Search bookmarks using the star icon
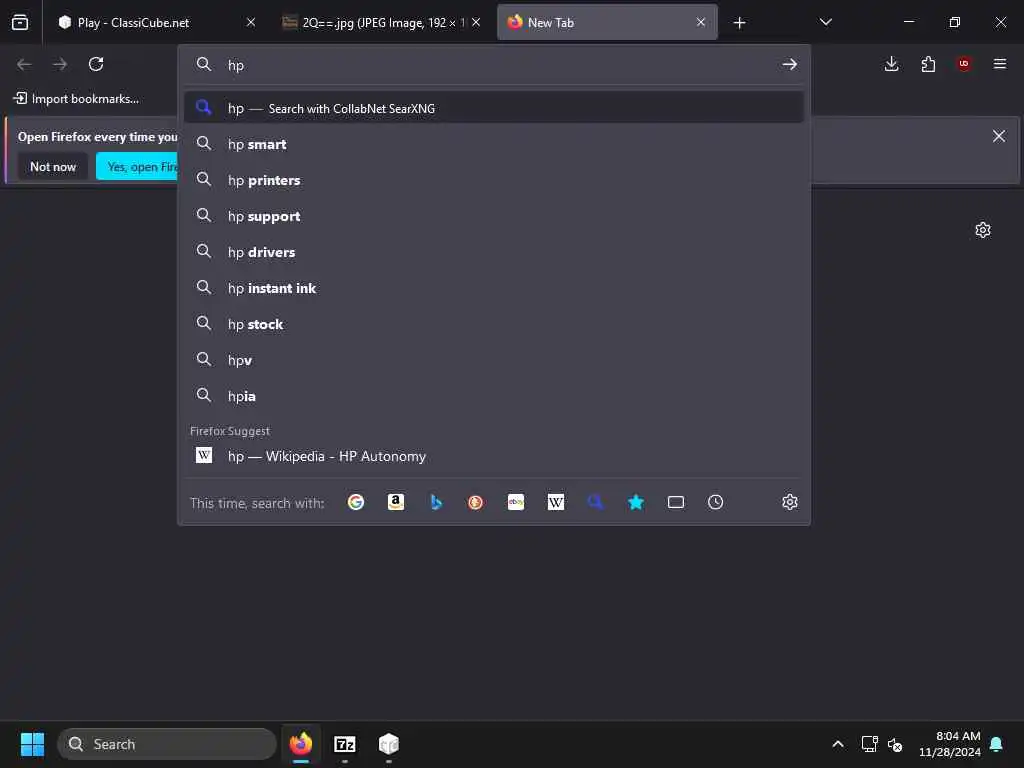1024x768 pixels. [636, 502]
